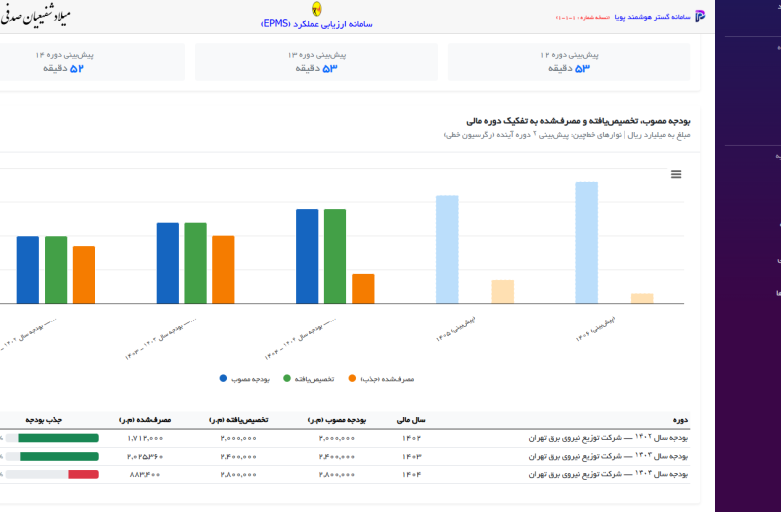
Task: Open the chart hamburger menu icon
Action: [675, 174]
